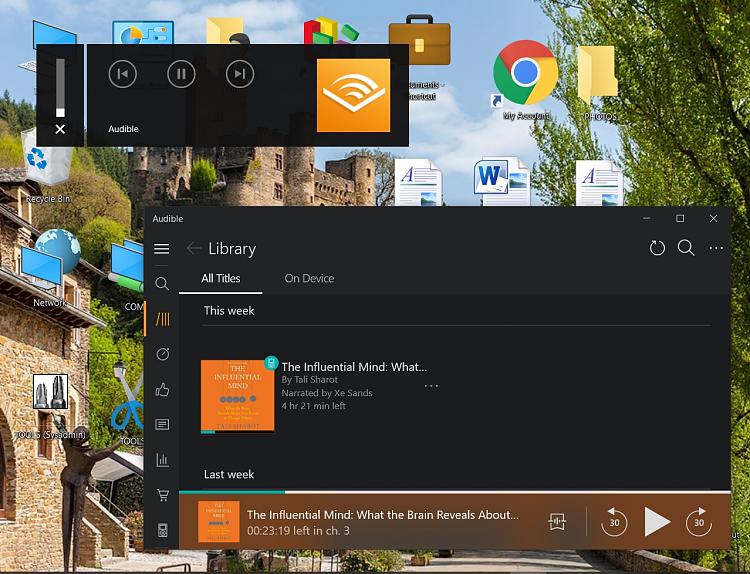Click the now playing book title in player bar
The image size is (750, 574).
(x=383, y=515)
